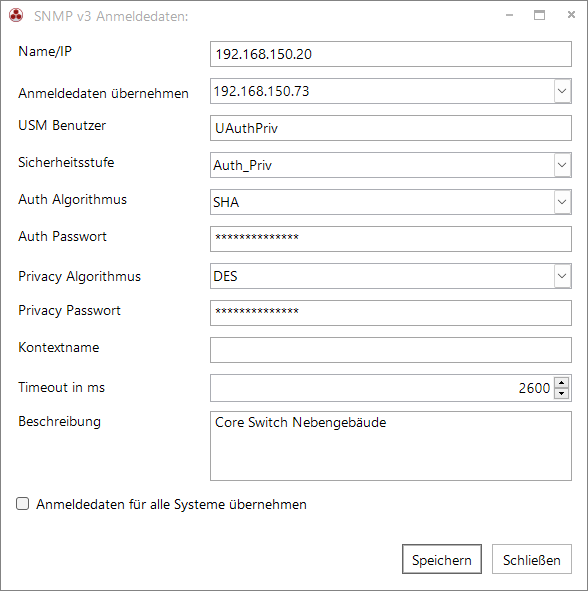This screenshot has width=588, height=591.
Task: Click the 'Kontextname' label
Action: [x=59, y=347]
